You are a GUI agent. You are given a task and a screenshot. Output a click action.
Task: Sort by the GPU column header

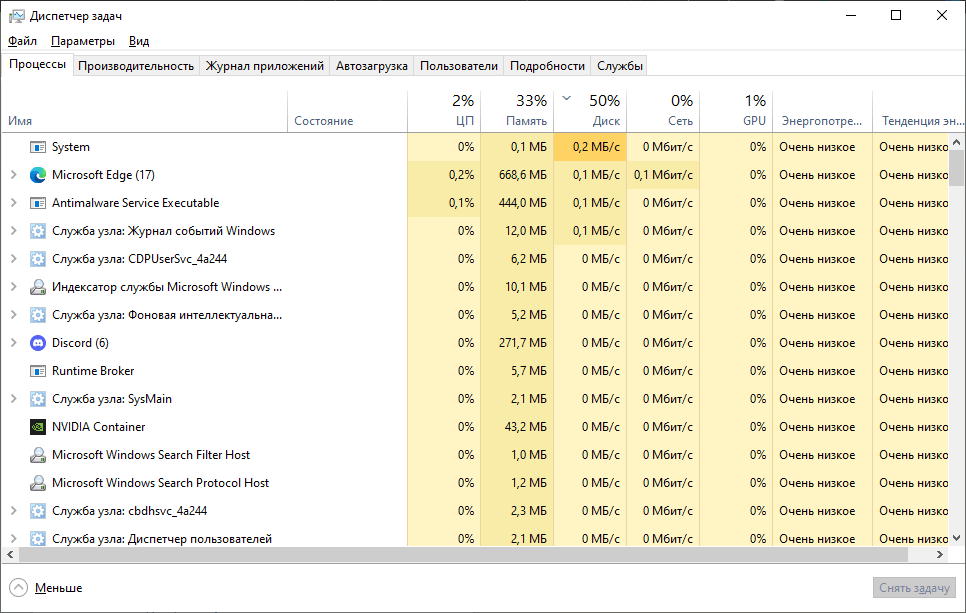coord(736,112)
